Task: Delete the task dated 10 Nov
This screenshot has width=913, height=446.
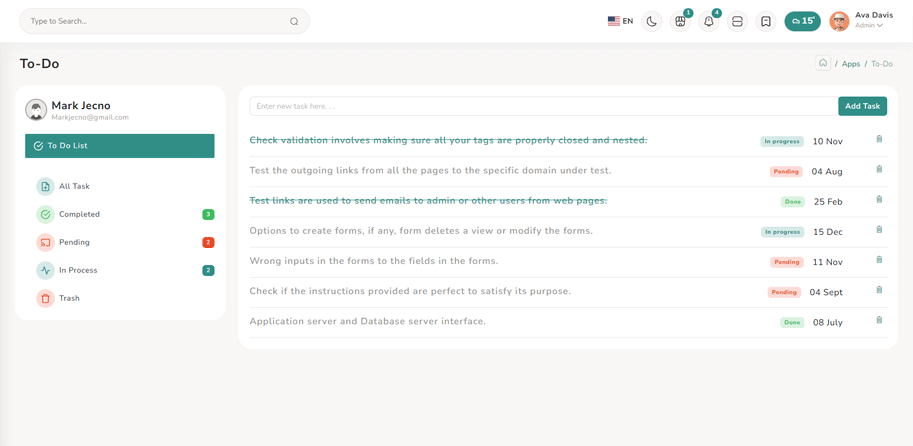Action: point(879,140)
